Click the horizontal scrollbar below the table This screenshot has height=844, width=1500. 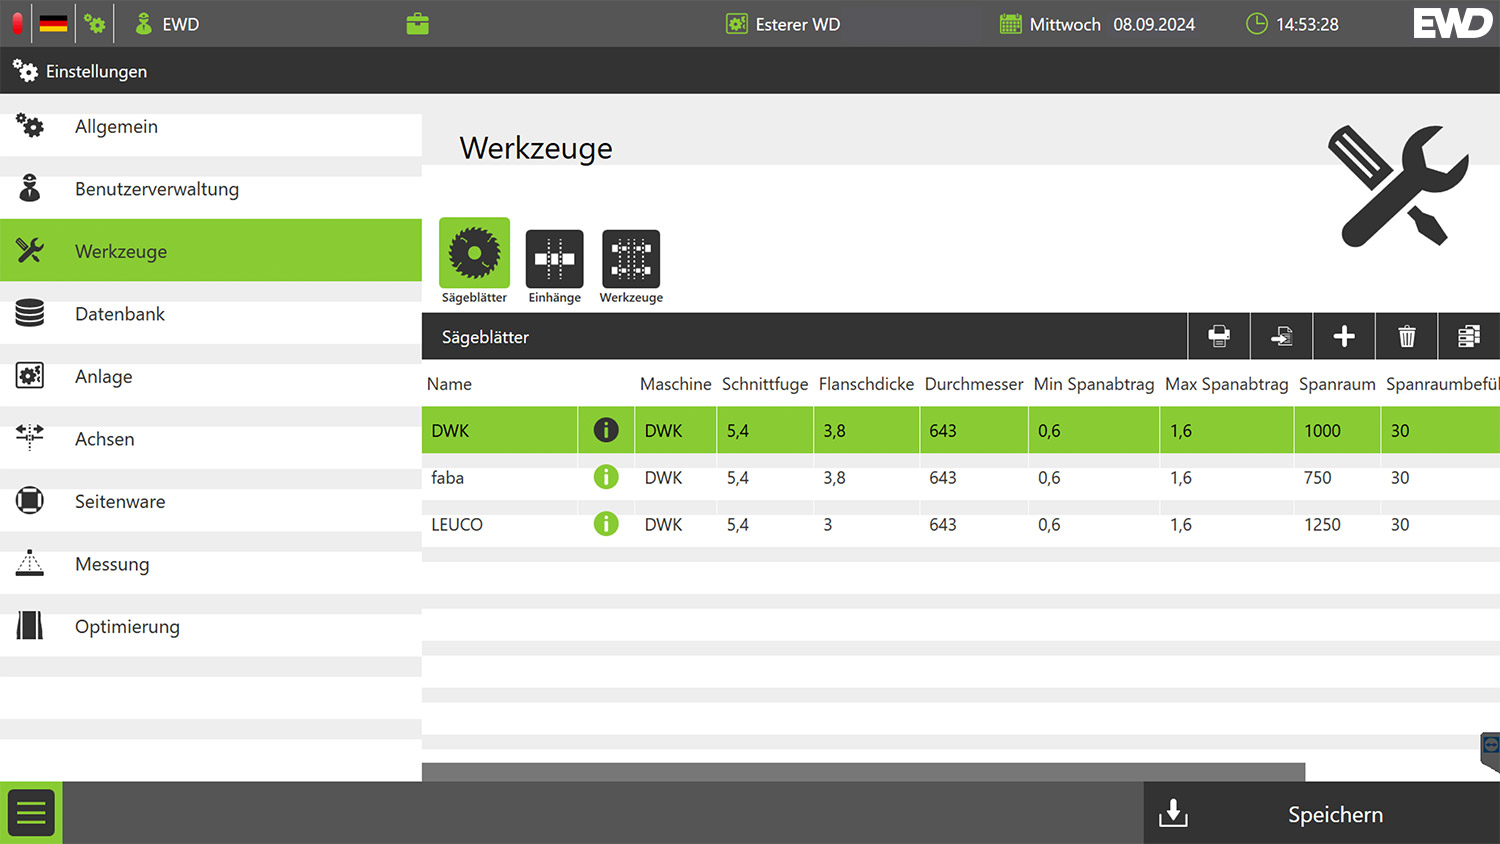[x=863, y=771]
